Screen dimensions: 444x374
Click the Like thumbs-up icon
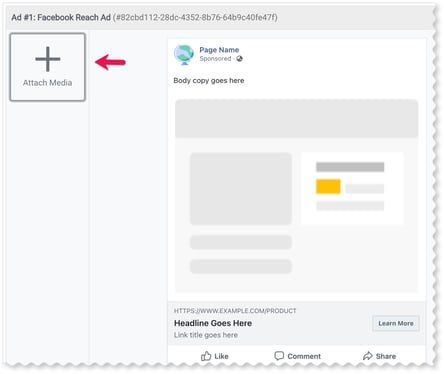point(206,356)
